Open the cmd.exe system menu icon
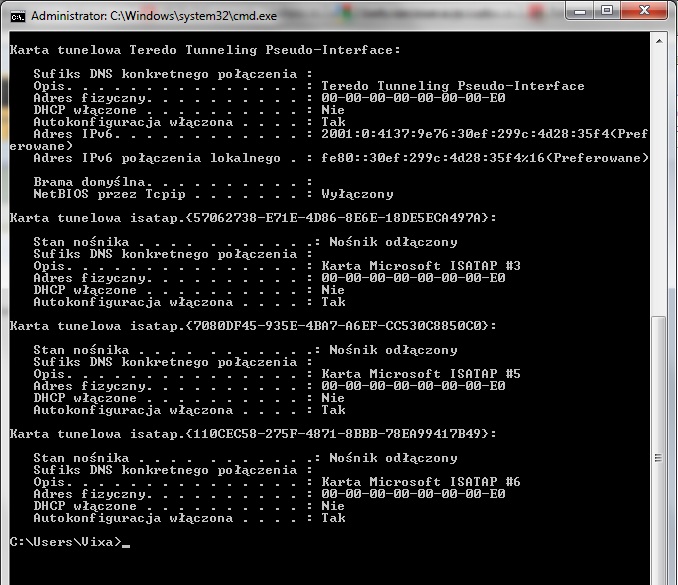 point(18,16)
